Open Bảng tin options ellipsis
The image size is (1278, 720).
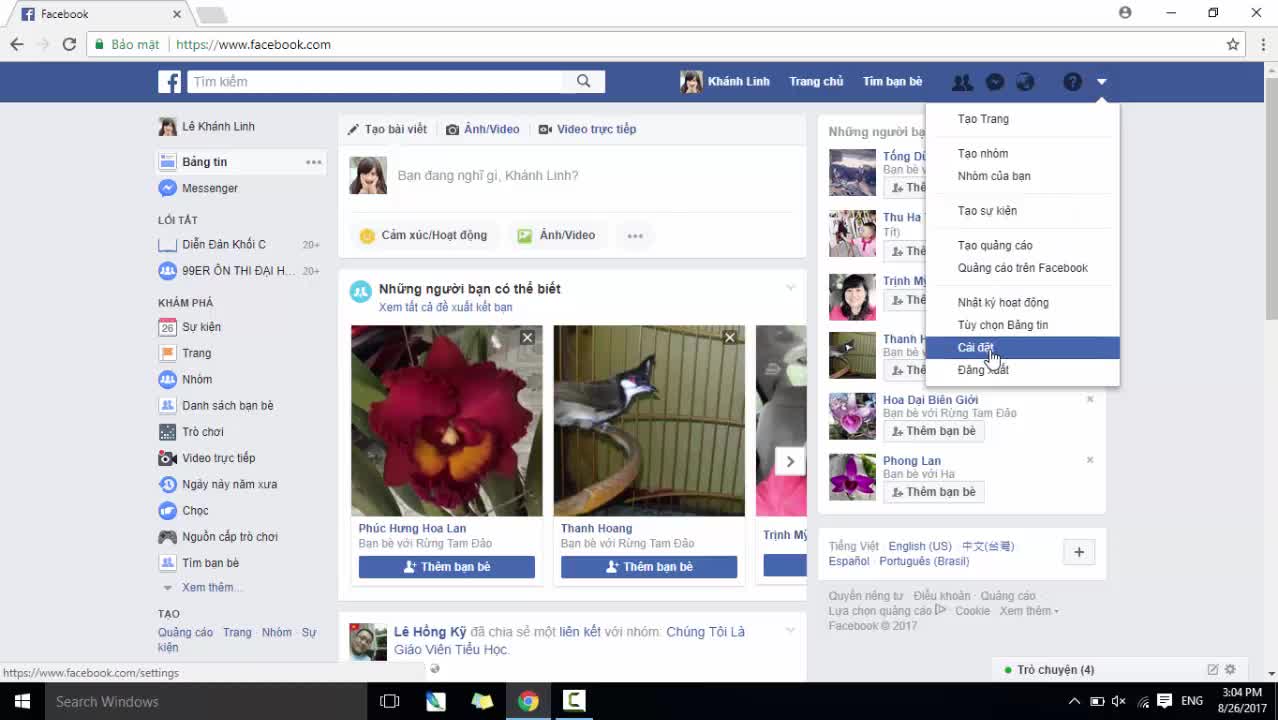(x=314, y=162)
